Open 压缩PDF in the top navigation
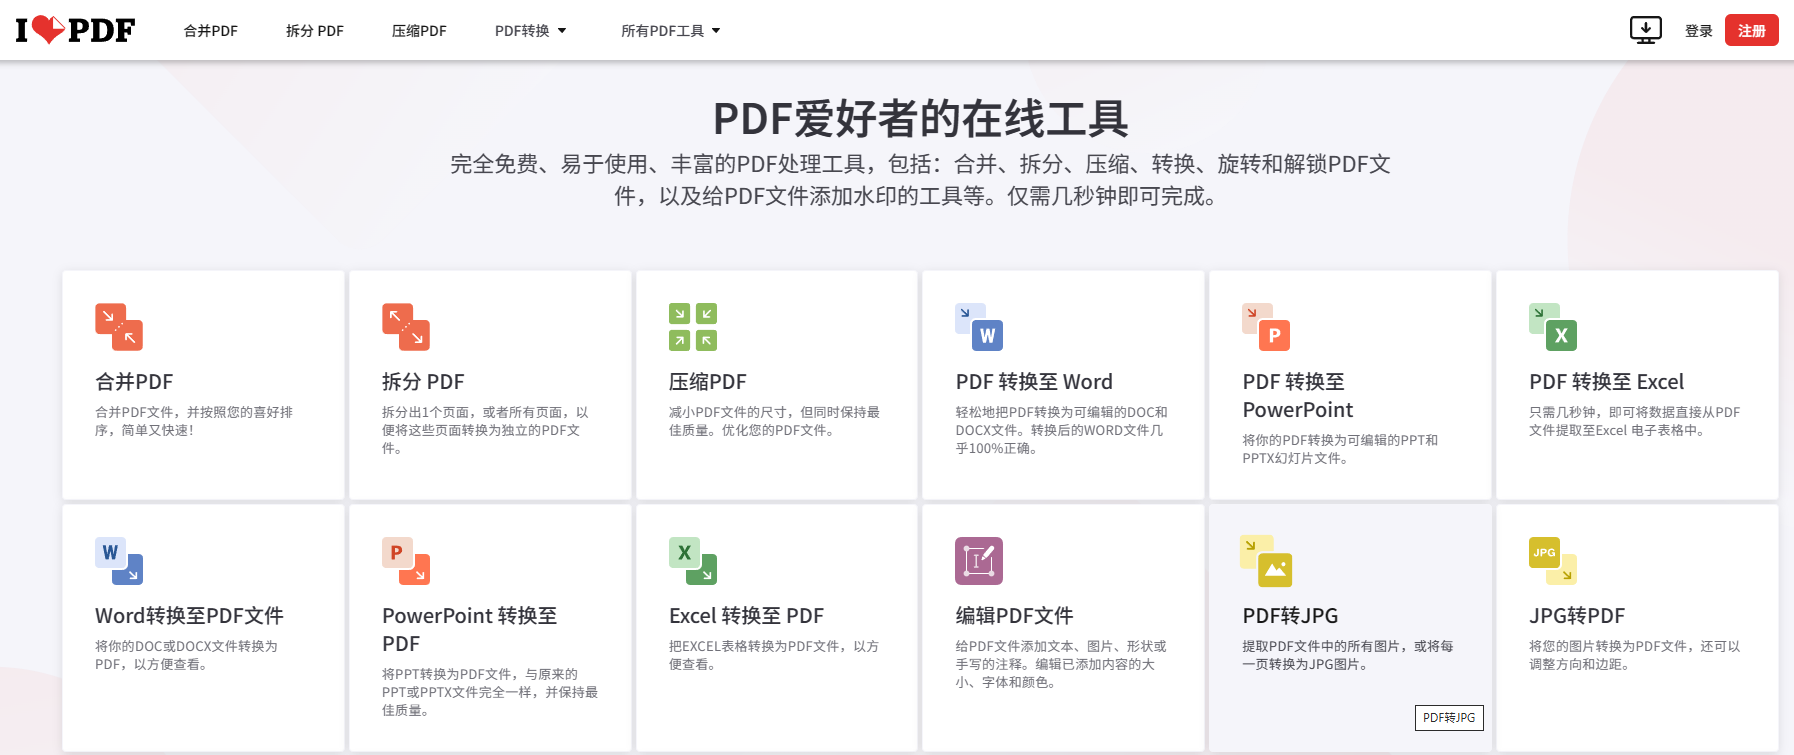 click(419, 31)
